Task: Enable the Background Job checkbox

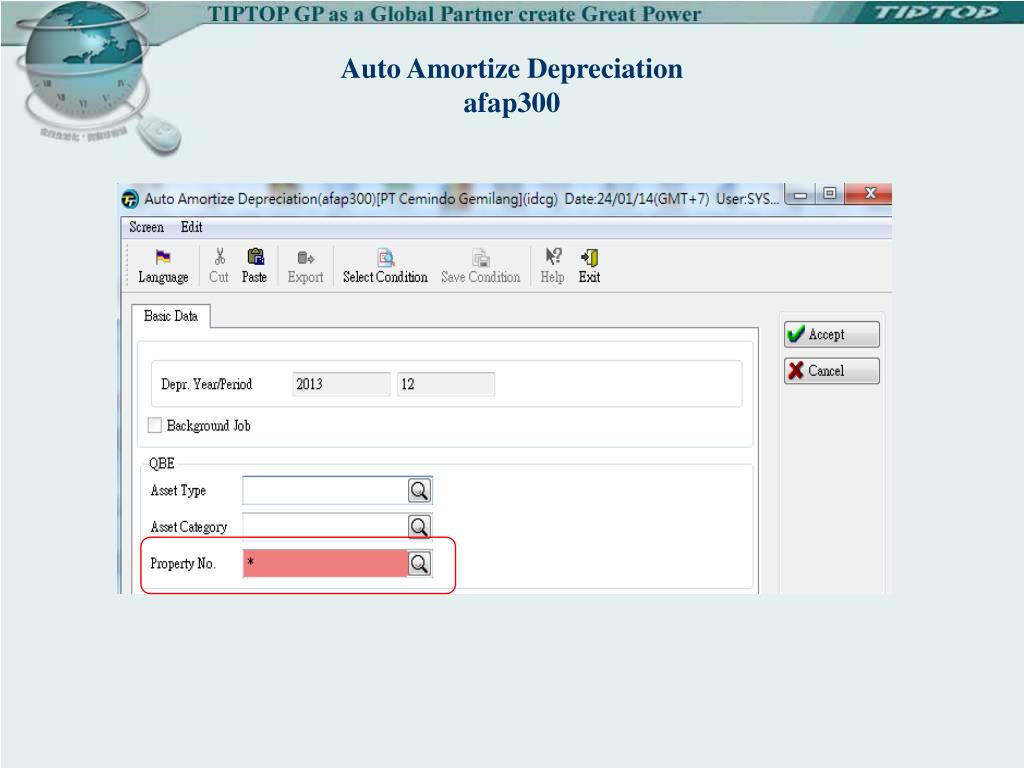Action: (x=155, y=425)
